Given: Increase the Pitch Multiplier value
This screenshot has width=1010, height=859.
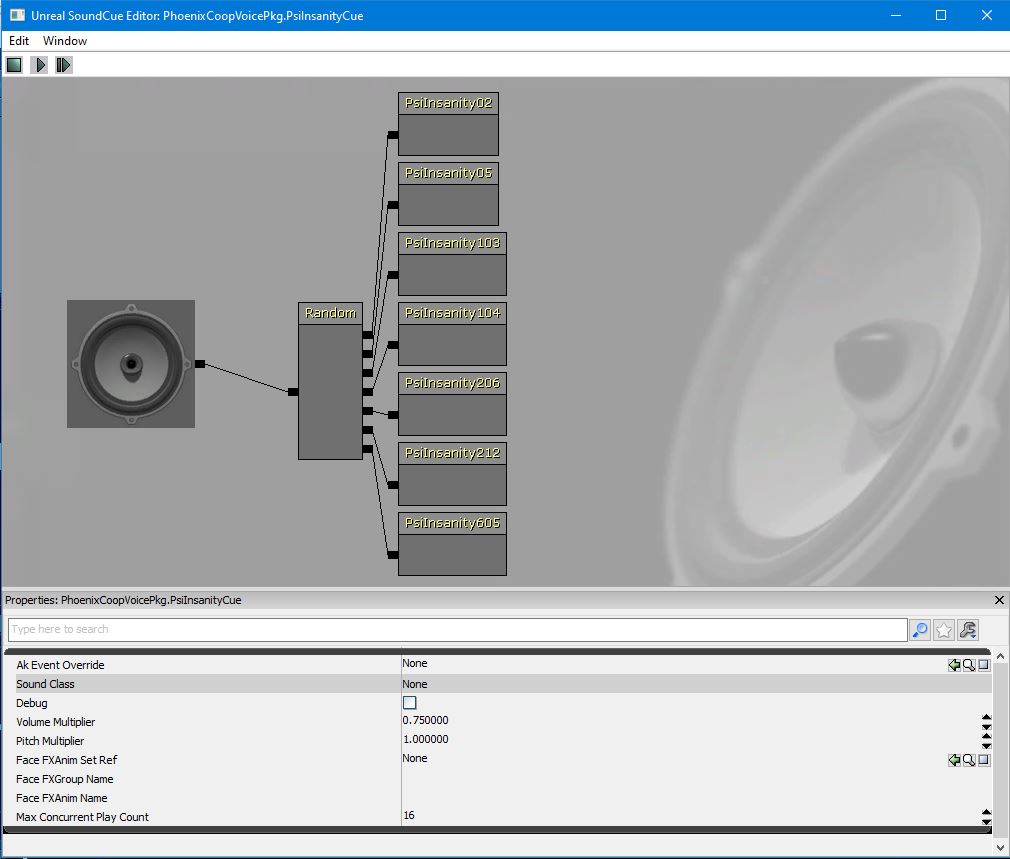Looking at the screenshot, I should tap(986, 736).
